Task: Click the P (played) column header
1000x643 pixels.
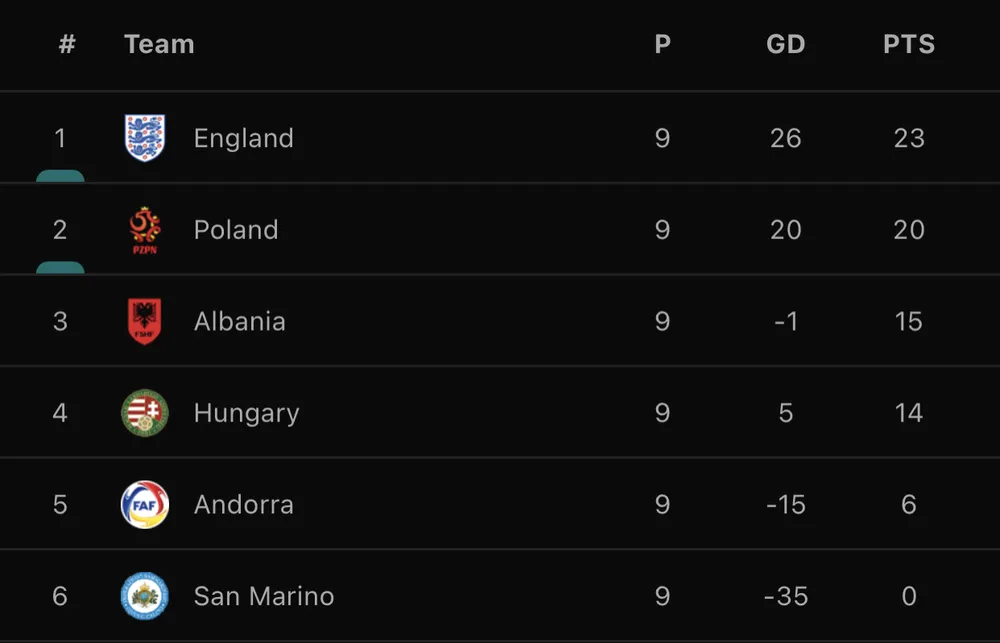Action: [x=662, y=45]
